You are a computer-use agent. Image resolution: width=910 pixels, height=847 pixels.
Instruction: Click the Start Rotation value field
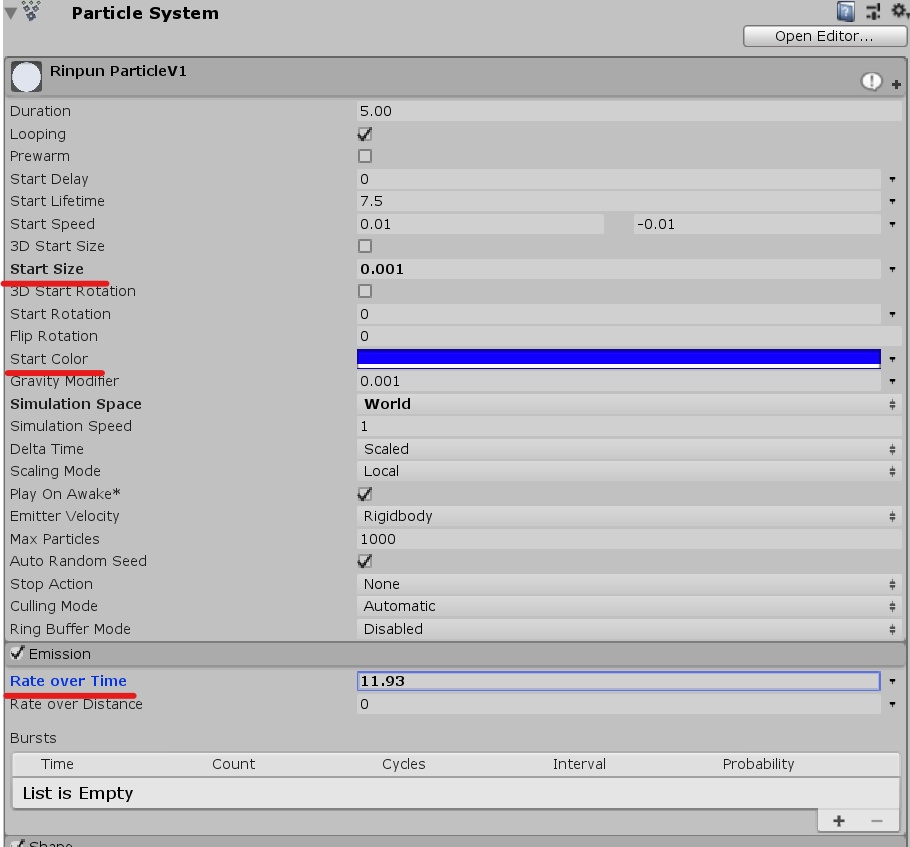coord(619,314)
